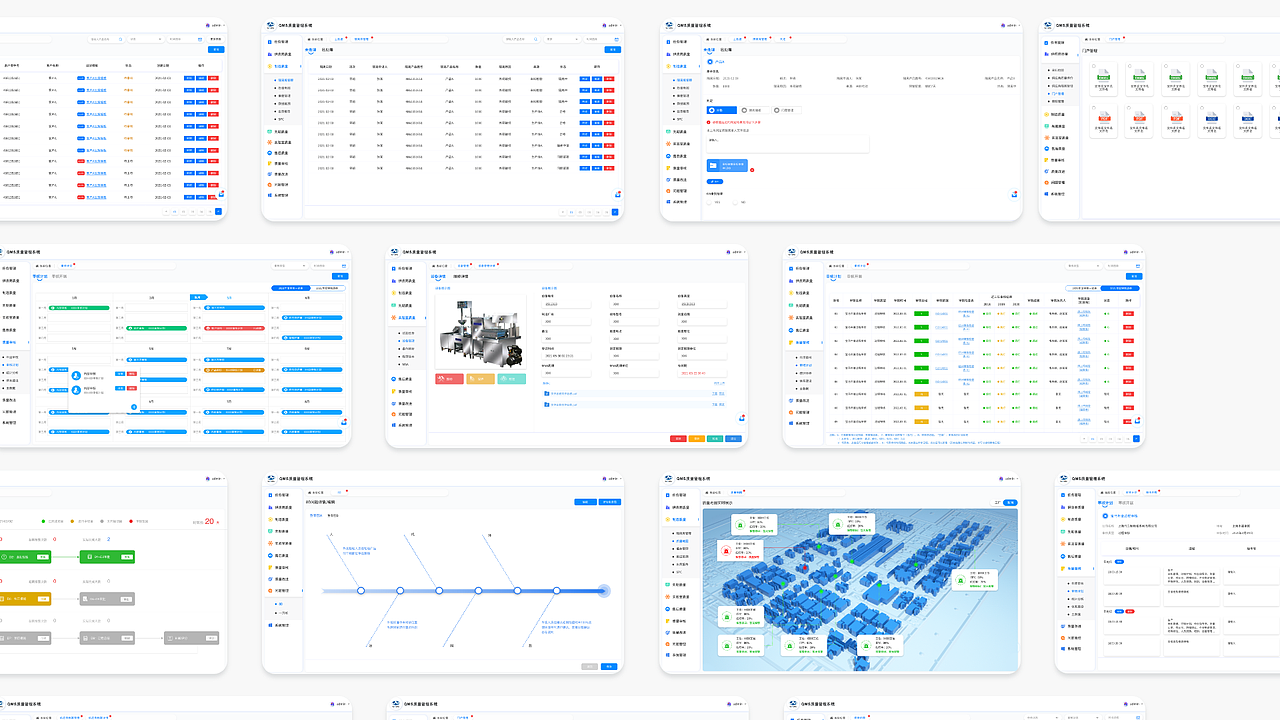Click the highlighted blue pagination button in the data table window
Screen dimensions: 1280x720
click(x=615, y=212)
